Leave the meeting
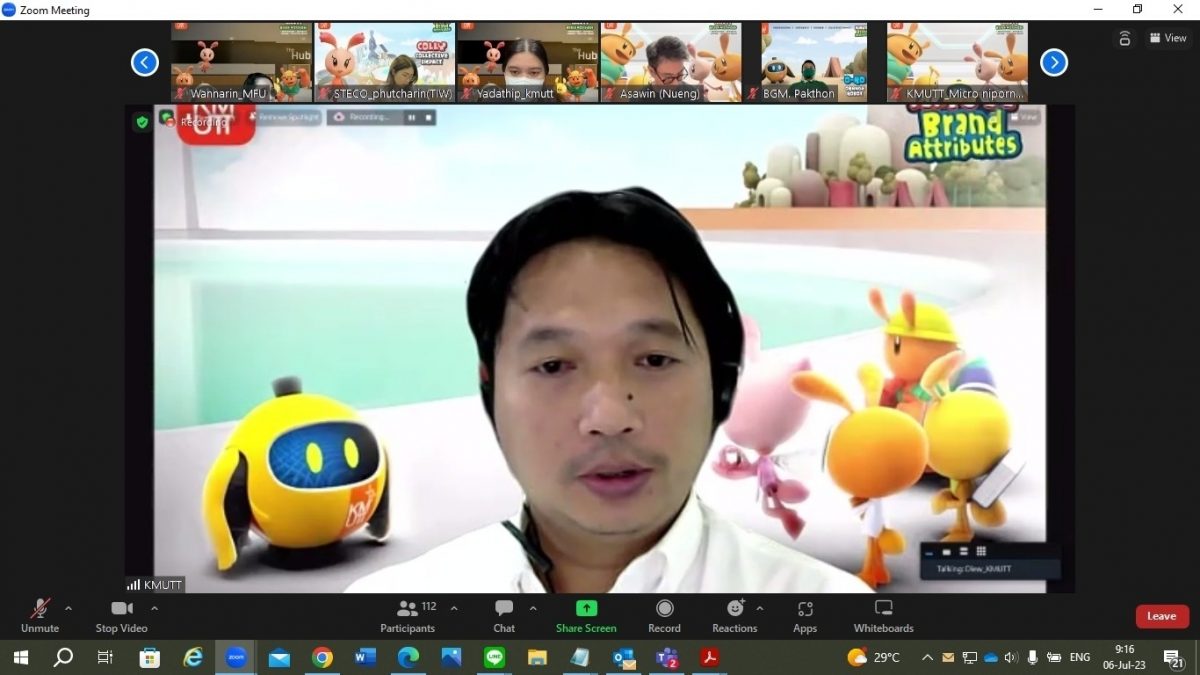Image resolution: width=1200 pixels, height=675 pixels. 1162,616
